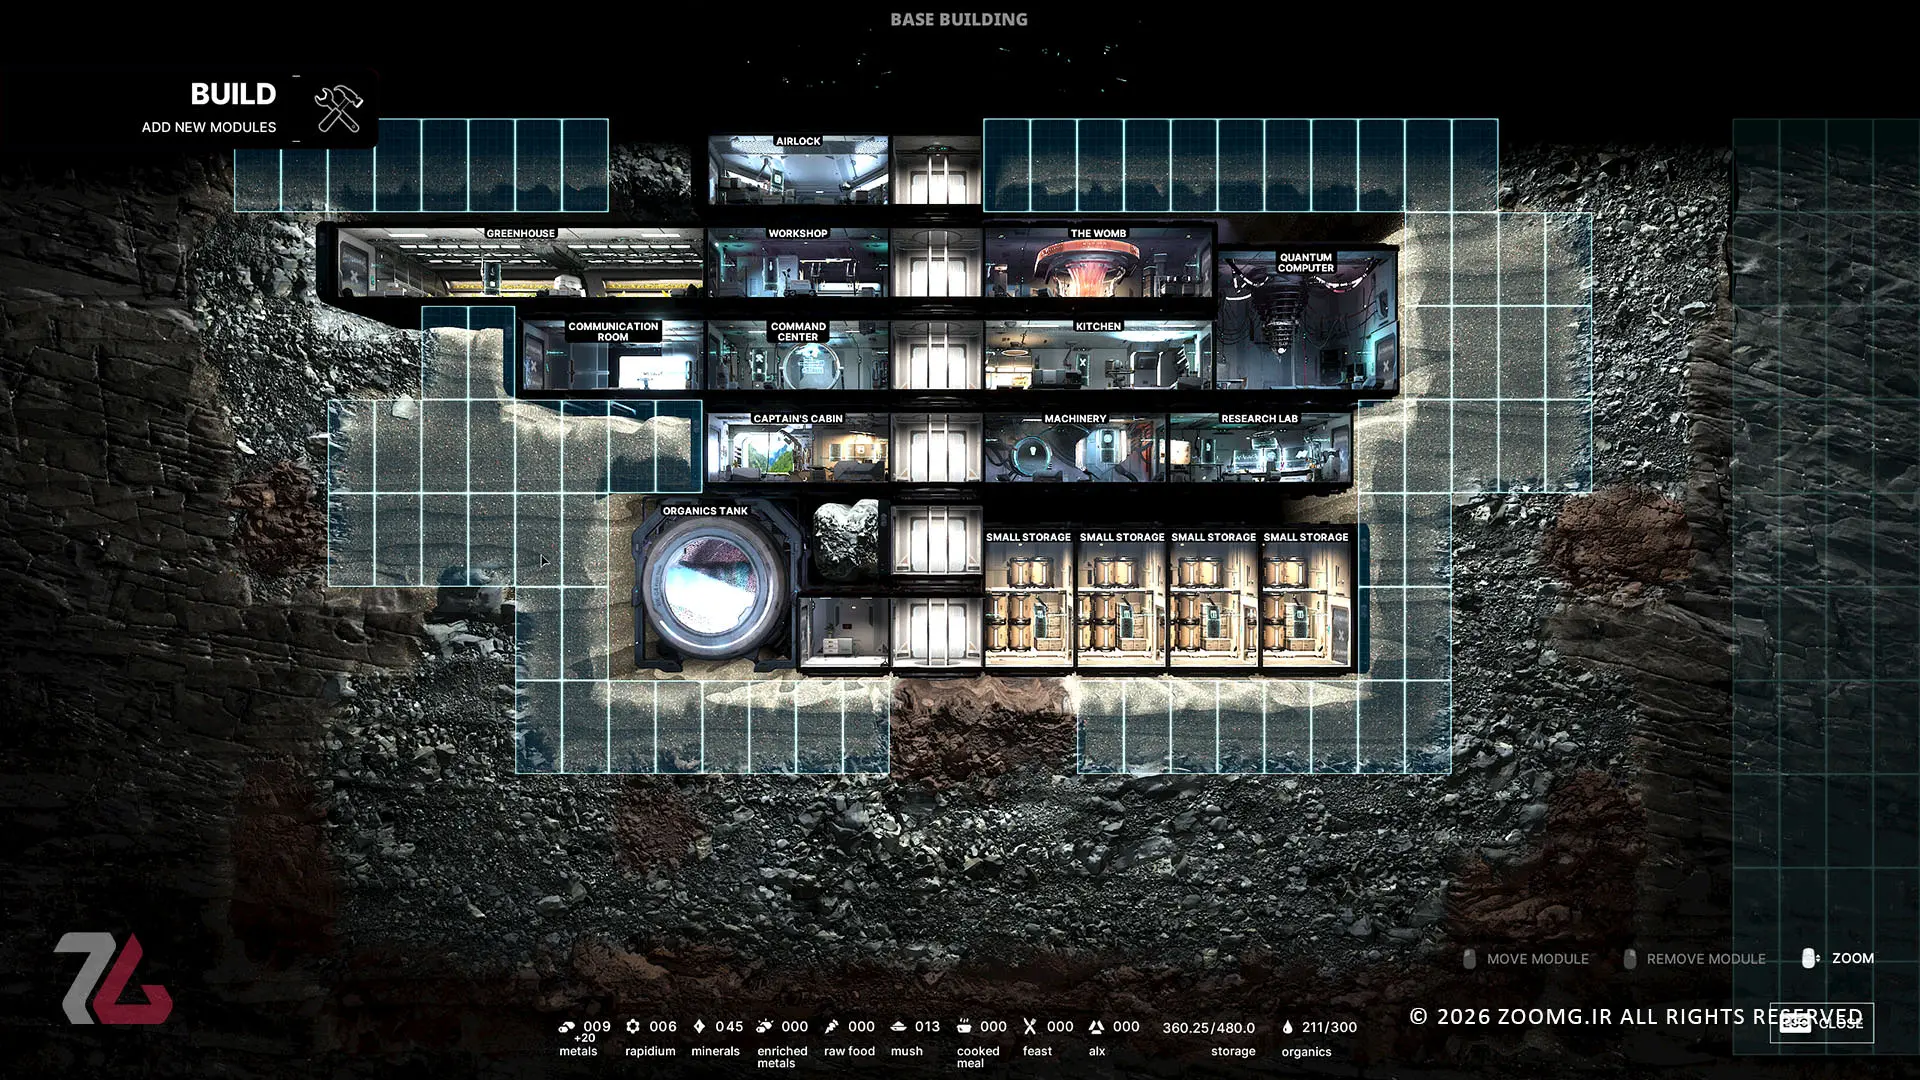
Task: Click the Build hammer and wrench icon
Action: click(x=338, y=108)
